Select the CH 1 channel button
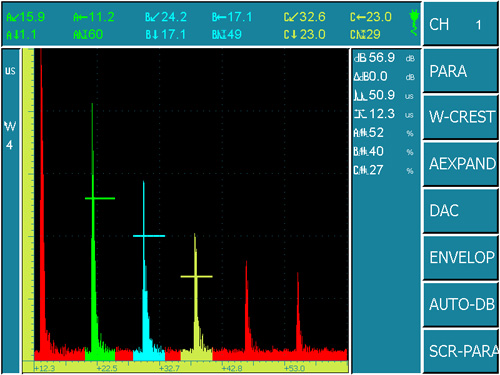 coord(460,24)
